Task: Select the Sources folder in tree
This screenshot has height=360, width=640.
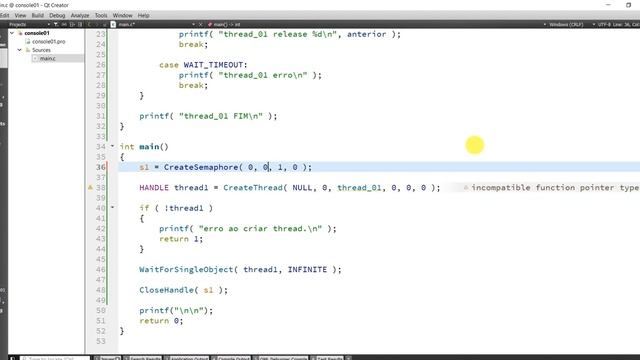Action: (x=41, y=50)
